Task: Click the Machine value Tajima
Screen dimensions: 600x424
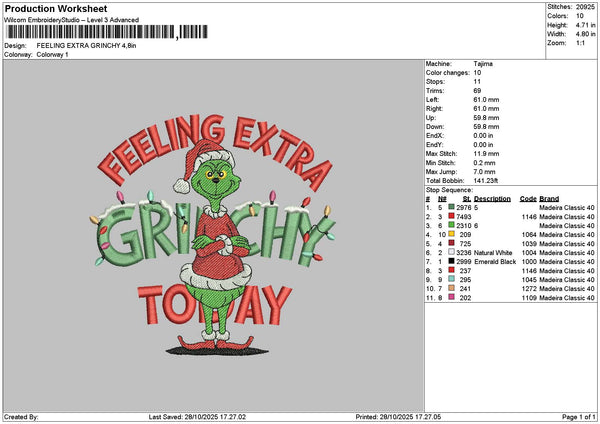Action: [x=483, y=64]
